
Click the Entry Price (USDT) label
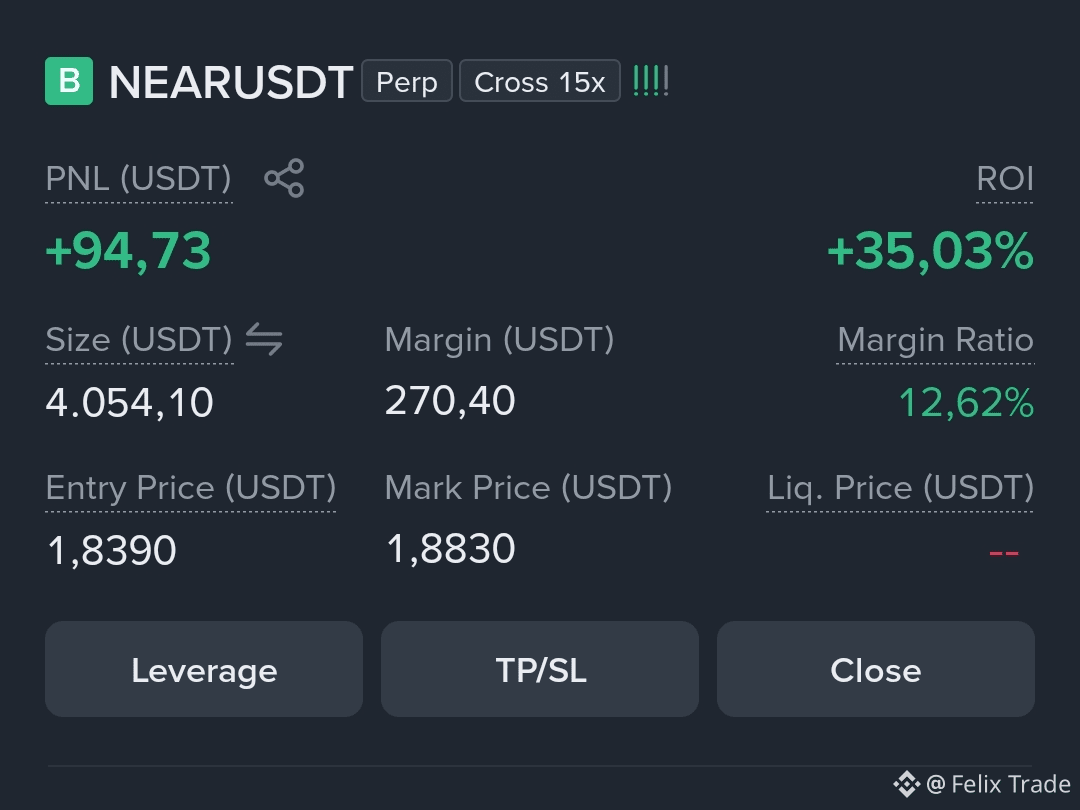tap(191, 488)
